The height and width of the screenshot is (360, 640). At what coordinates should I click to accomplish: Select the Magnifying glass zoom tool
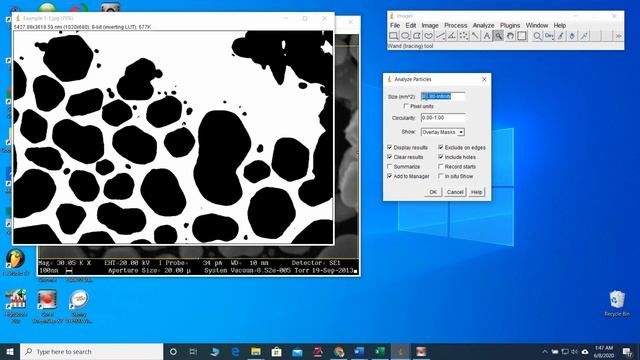click(x=498, y=36)
